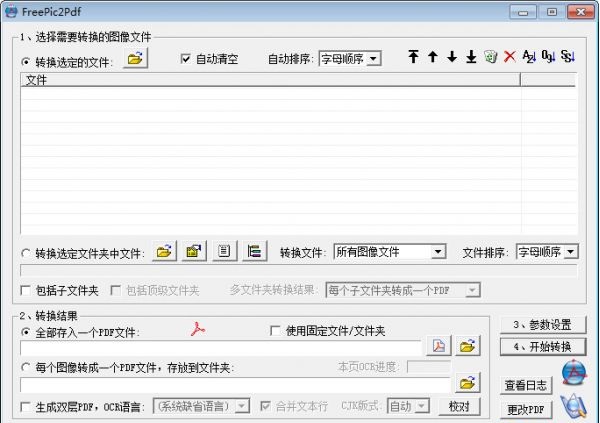Open folder icon beside 转换选定的文件
Image resolution: width=600 pixels, height=423 pixels.
[x=135, y=59]
